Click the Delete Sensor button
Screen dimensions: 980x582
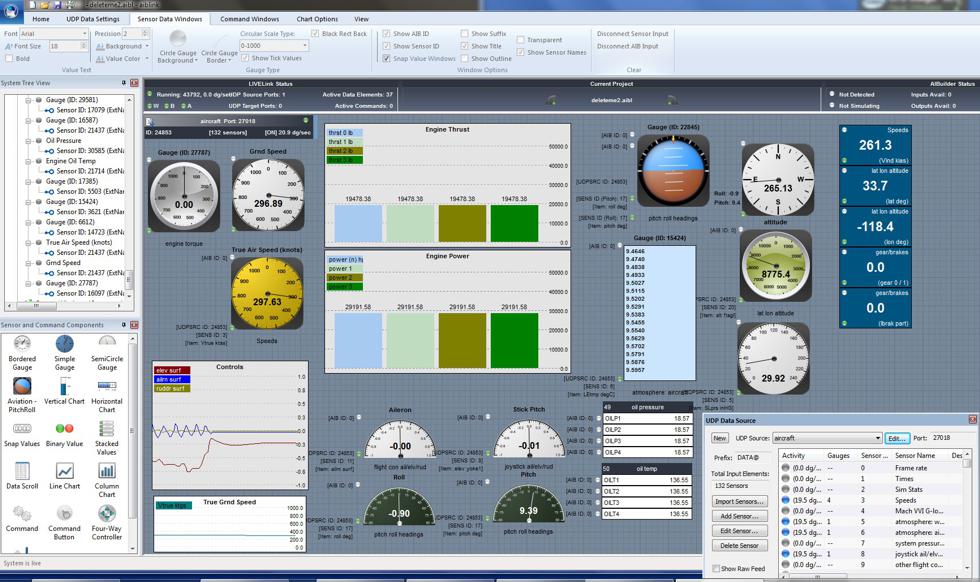[739, 546]
